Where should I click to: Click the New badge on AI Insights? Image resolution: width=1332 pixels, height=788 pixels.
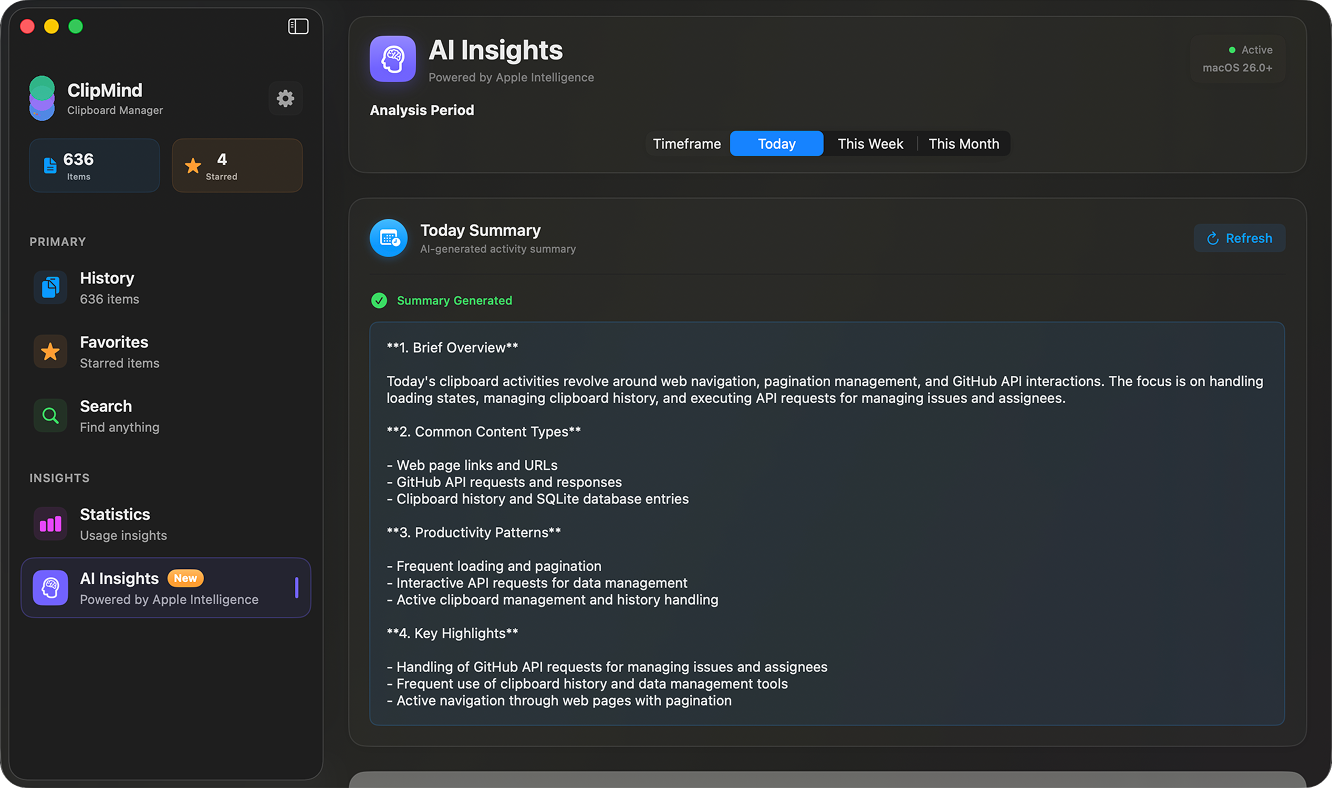pos(186,577)
